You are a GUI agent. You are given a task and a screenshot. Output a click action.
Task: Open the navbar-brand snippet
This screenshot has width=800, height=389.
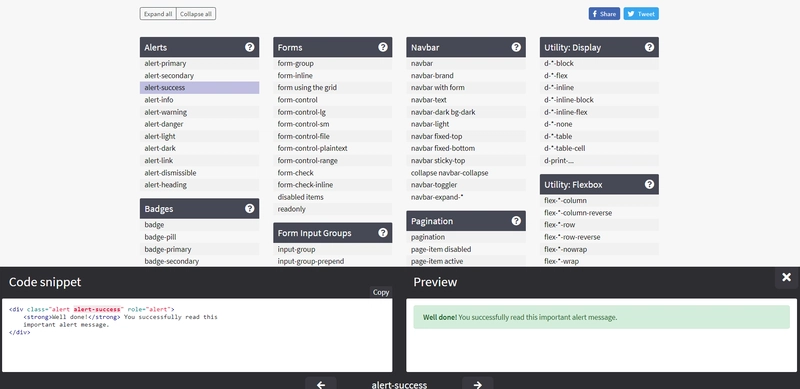tap(466, 76)
